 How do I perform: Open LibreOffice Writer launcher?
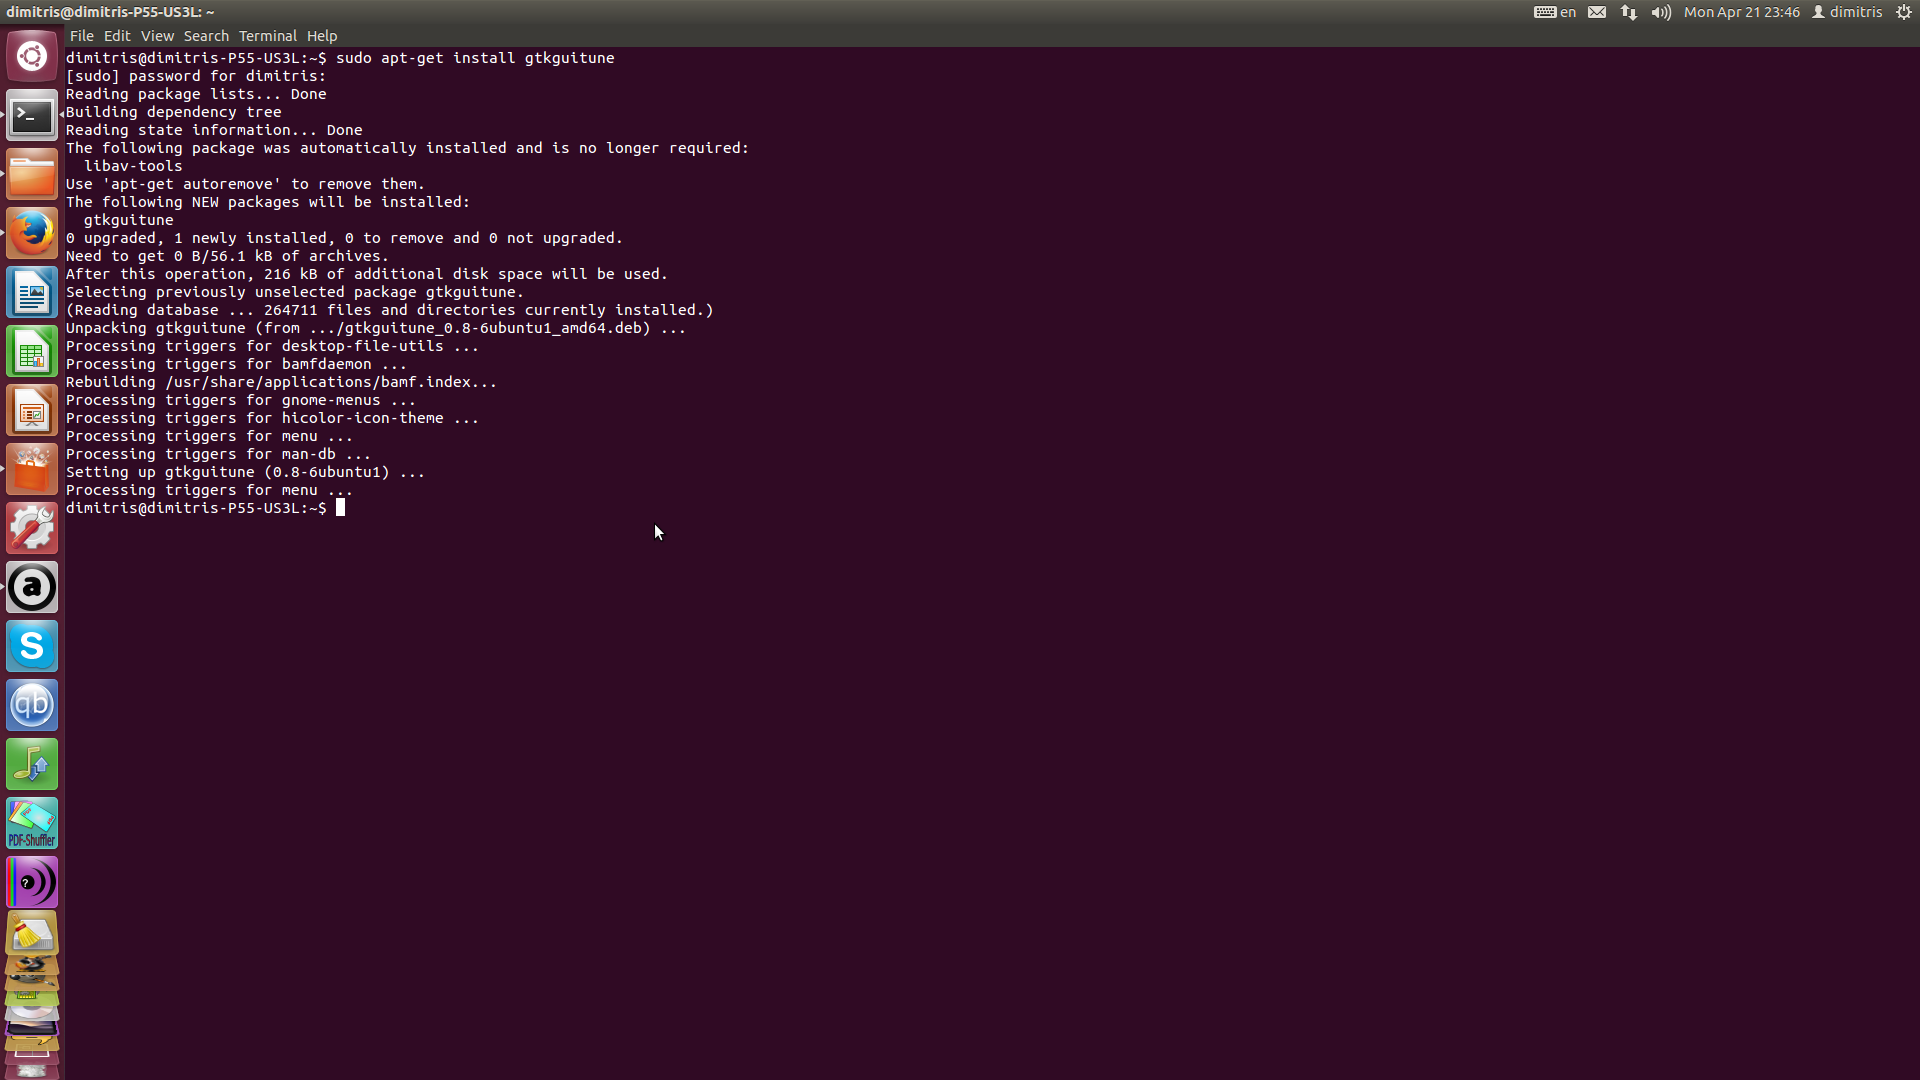pyautogui.click(x=32, y=293)
